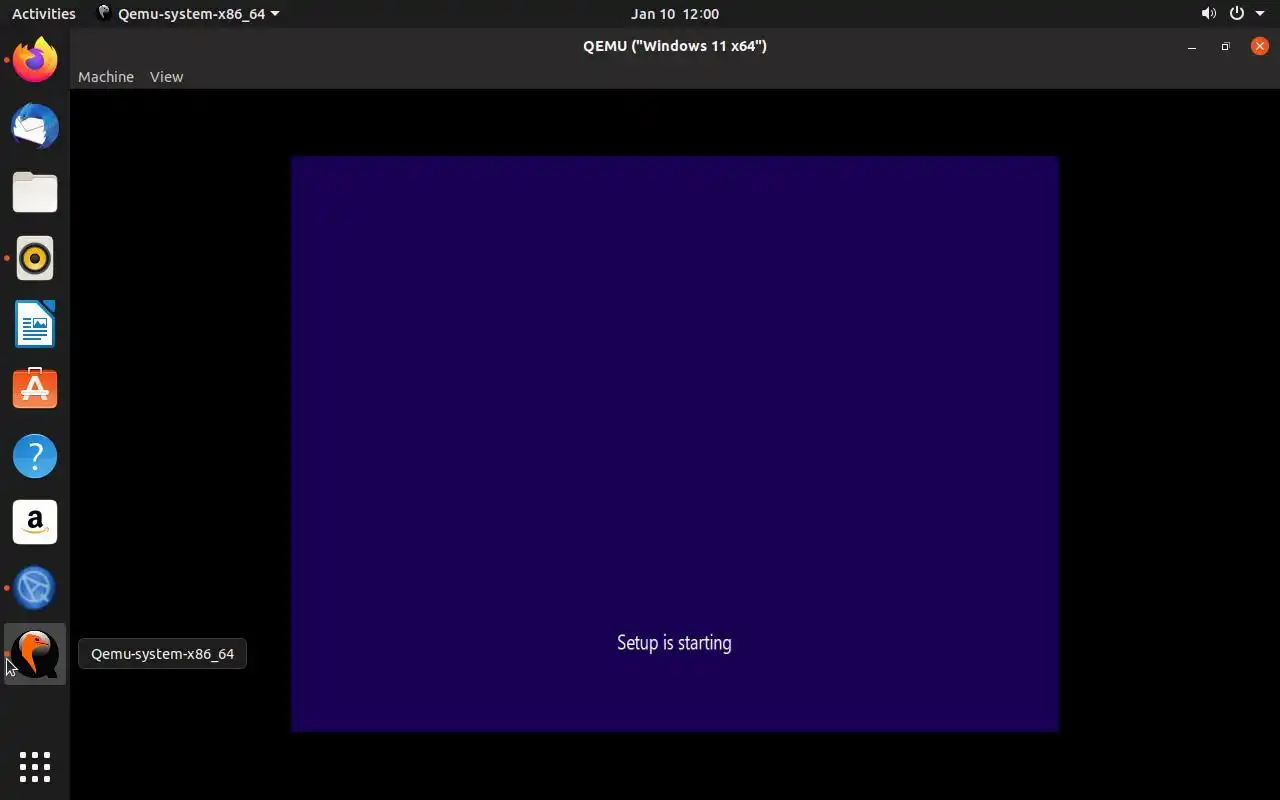Open the Help icon in dock
The height and width of the screenshot is (800, 1280).
pyautogui.click(x=35, y=456)
